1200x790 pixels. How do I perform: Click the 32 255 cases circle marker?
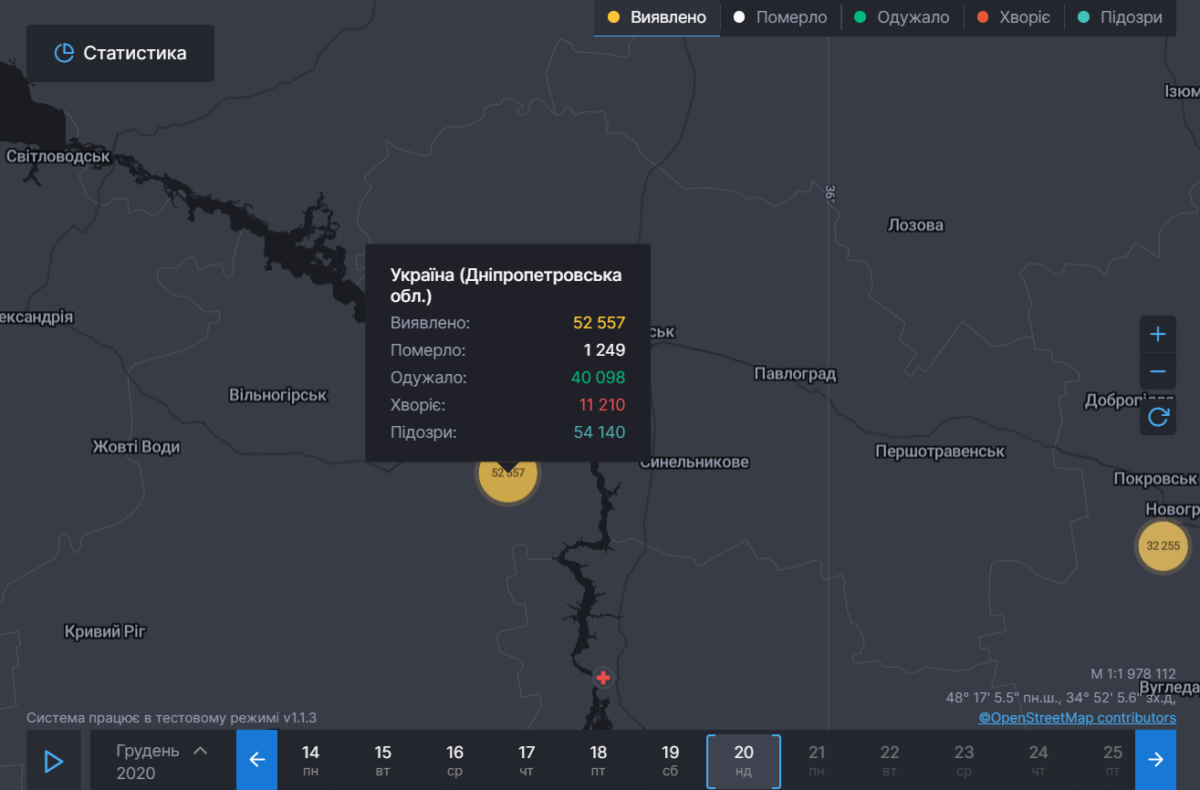click(x=1165, y=546)
